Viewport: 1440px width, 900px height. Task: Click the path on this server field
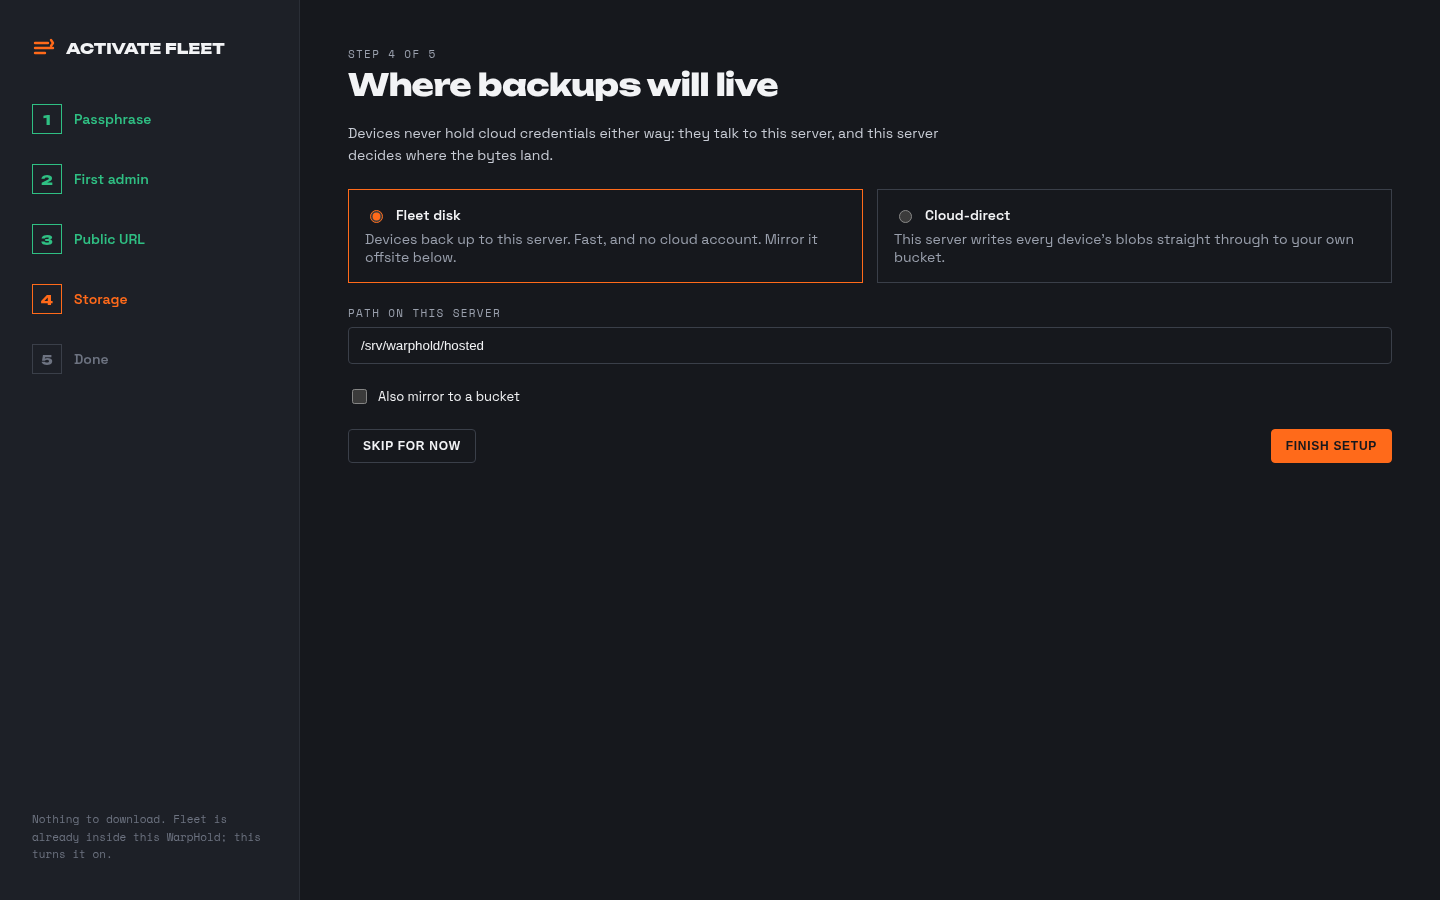point(870,345)
